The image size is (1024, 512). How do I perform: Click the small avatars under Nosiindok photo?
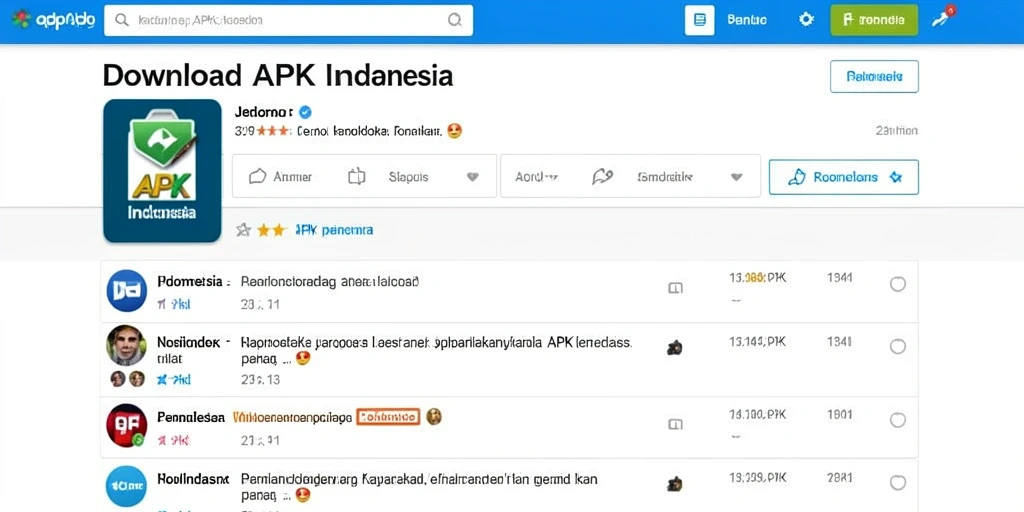[127, 379]
